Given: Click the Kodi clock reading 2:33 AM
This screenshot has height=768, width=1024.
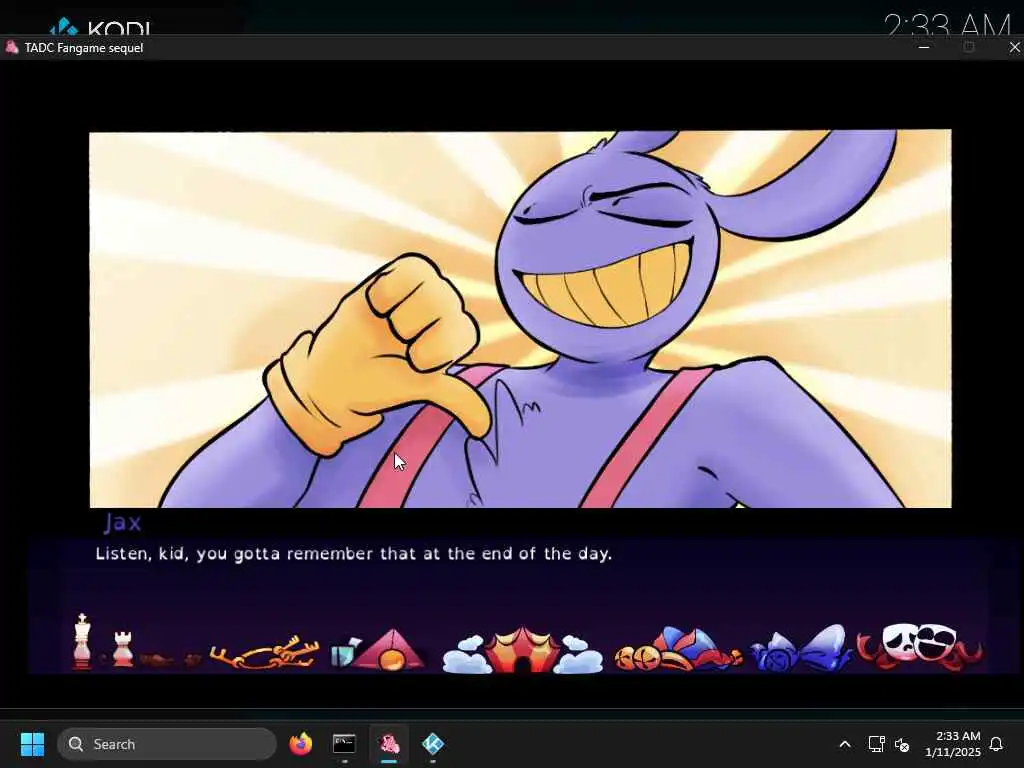Looking at the screenshot, I should pos(947,25).
